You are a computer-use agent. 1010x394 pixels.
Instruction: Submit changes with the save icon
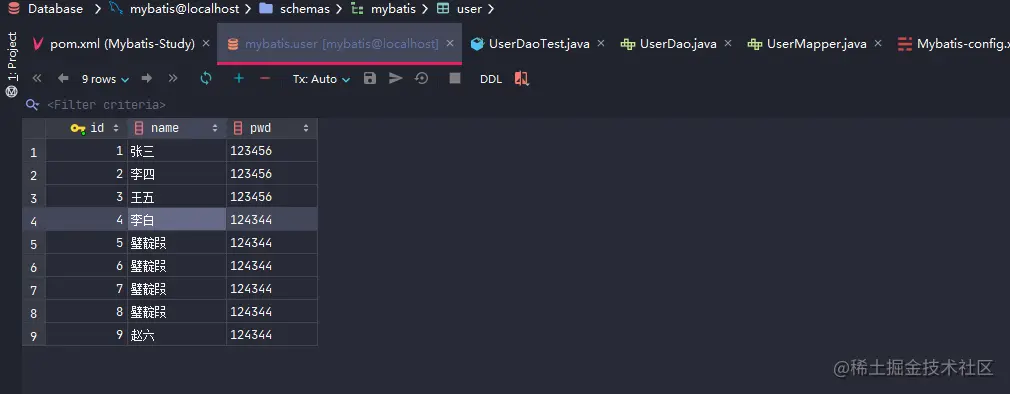pos(370,79)
